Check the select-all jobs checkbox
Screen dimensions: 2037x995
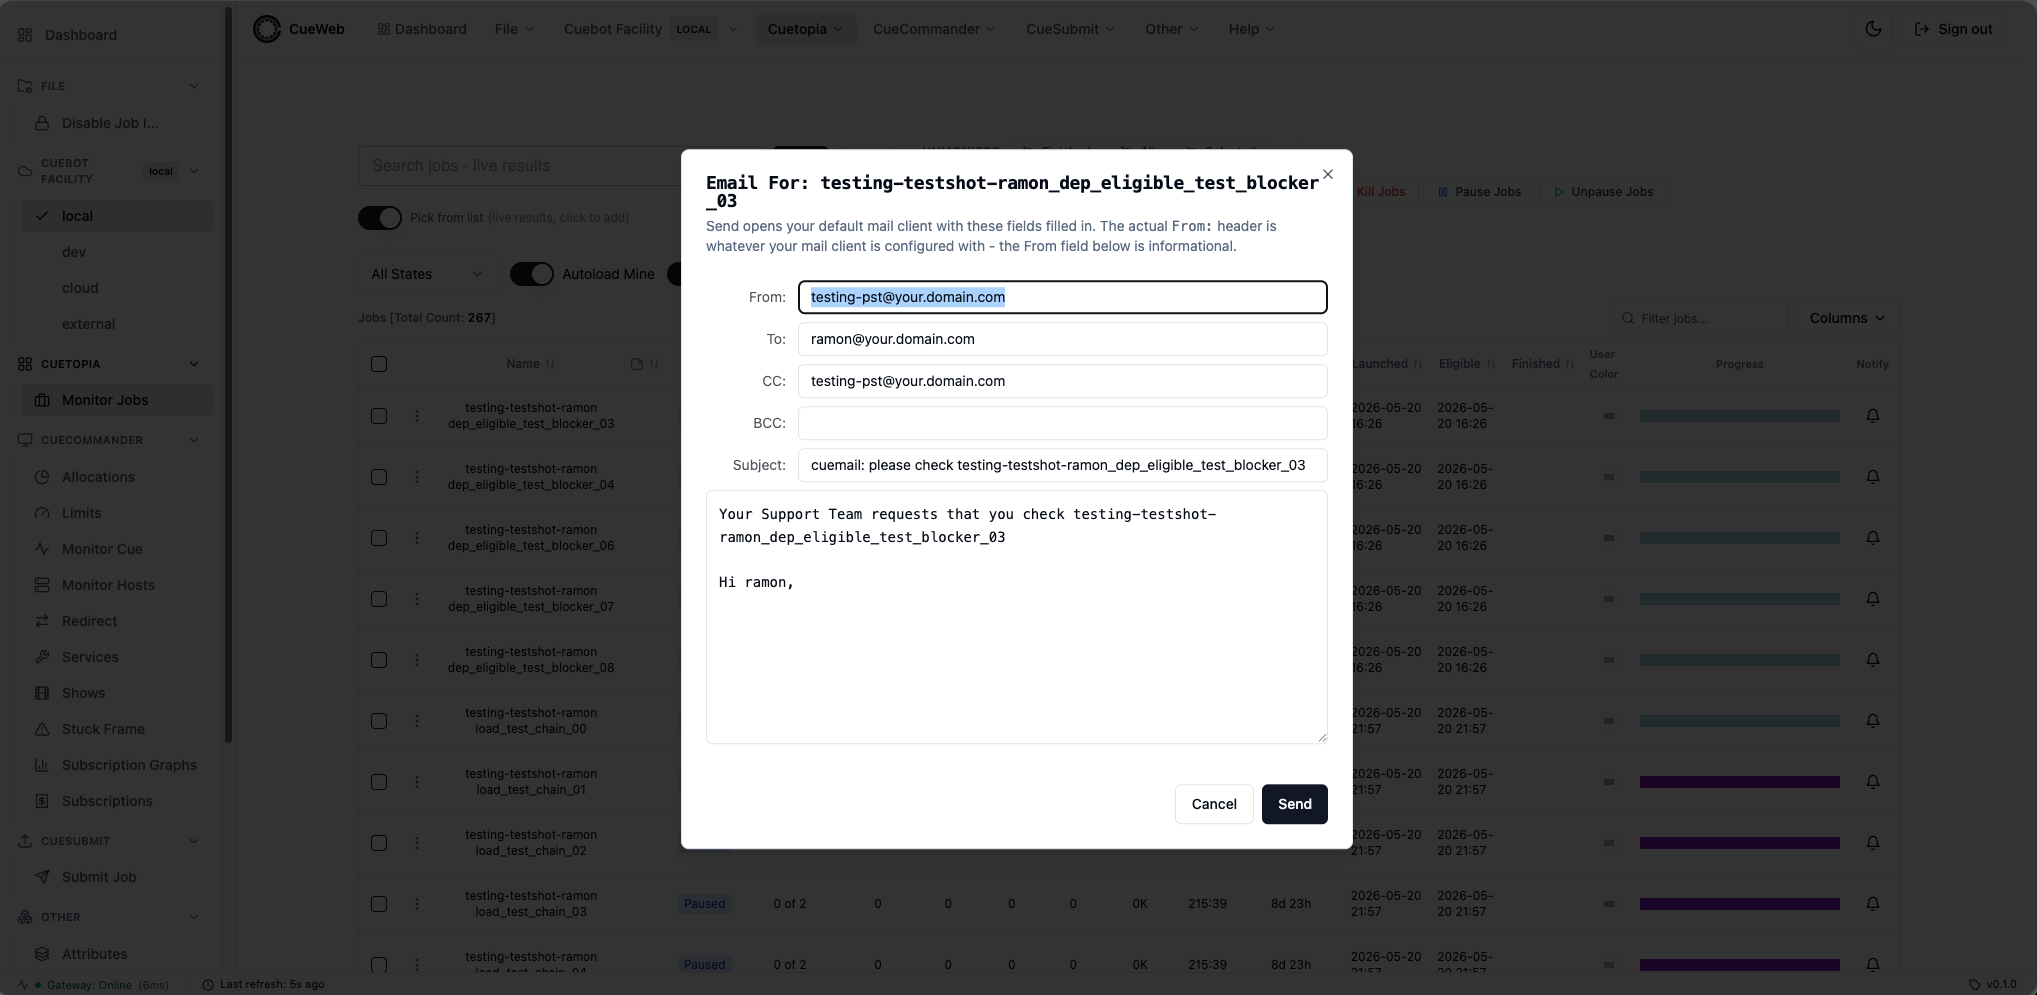(x=379, y=364)
